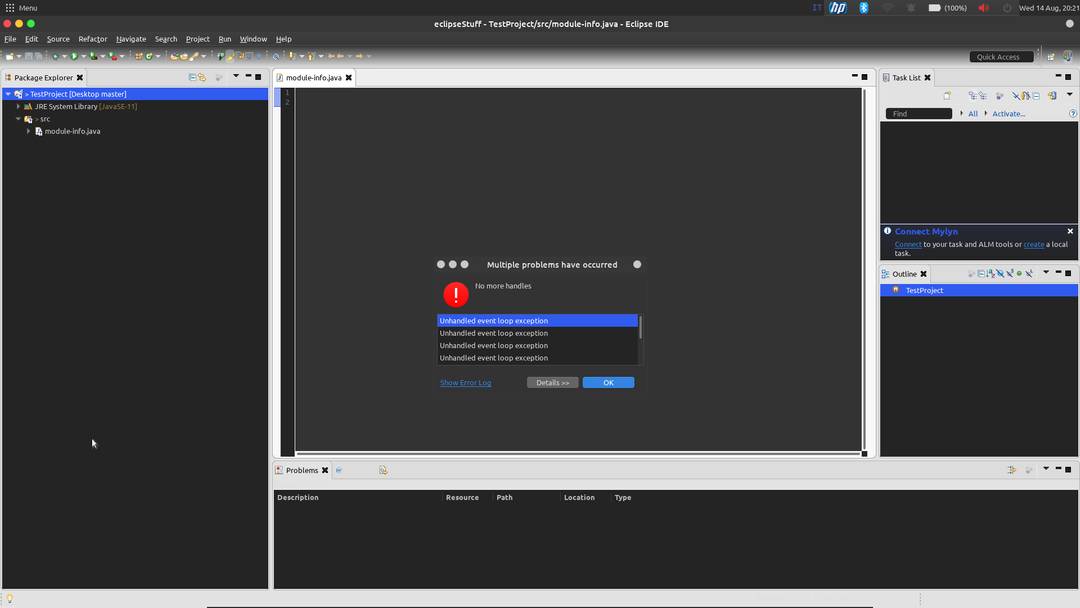The image size is (1080, 608).
Task: Toggle Link with Editor in Package Explorer
Action: [x=202, y=77]
